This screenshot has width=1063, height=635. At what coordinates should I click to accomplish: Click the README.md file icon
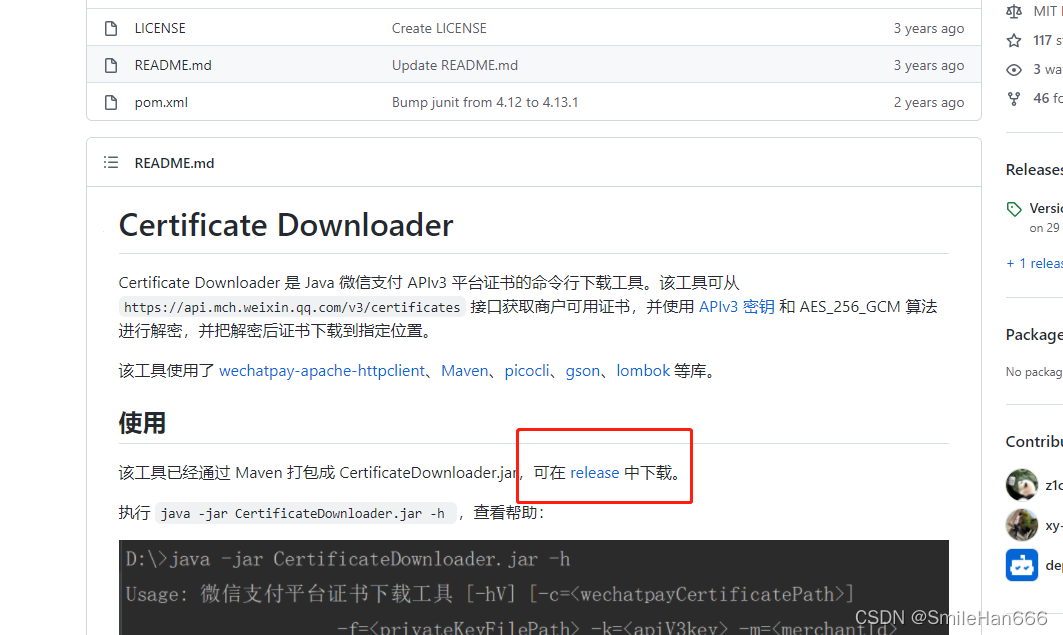pos(111,65)
